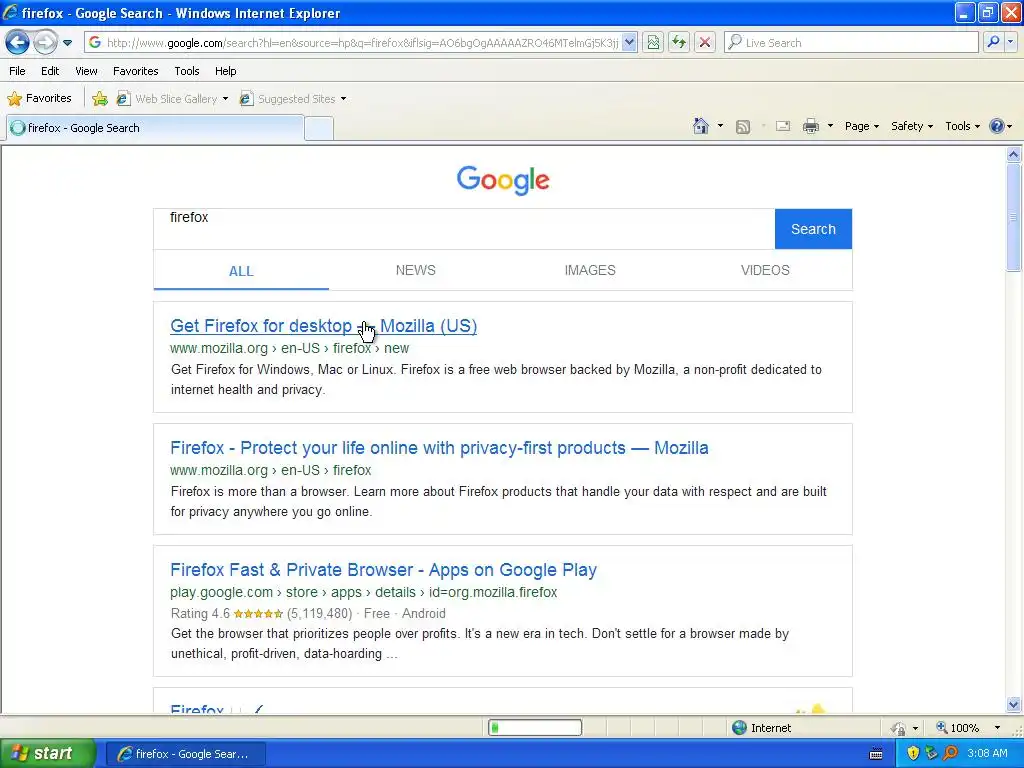Click the blue Help question mark icon

point(997,126)
